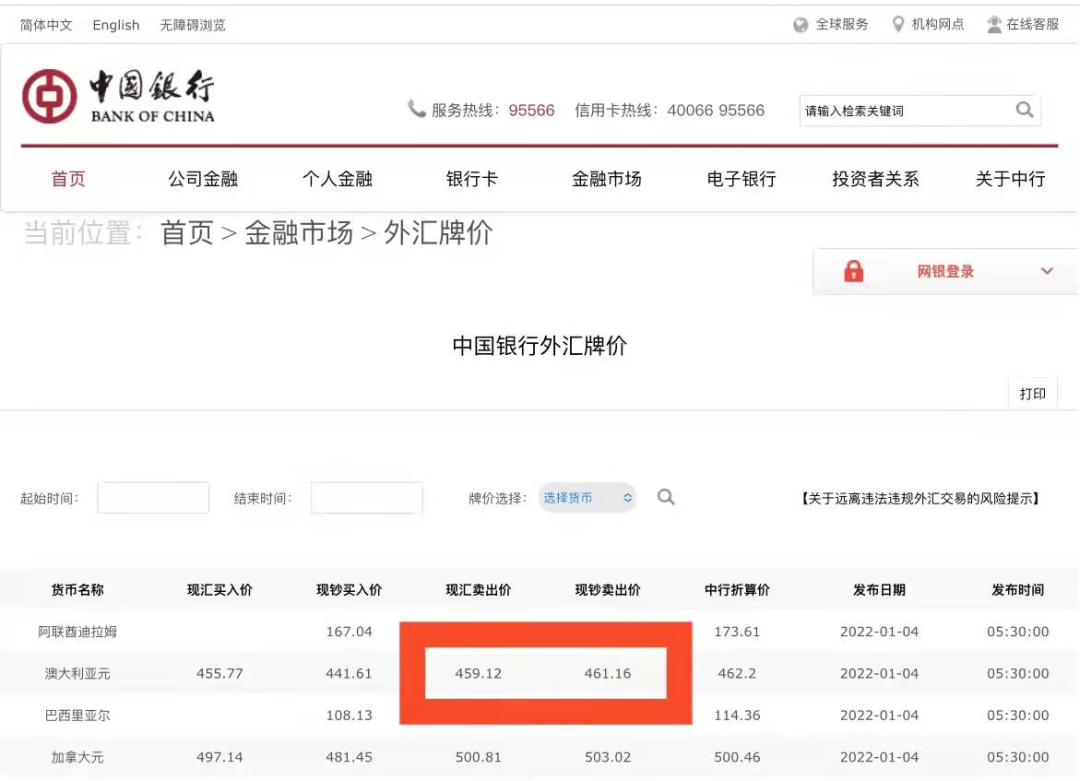This screenshot has width=1080, height=781.
Task: Click the magnifier icon next to 选择货币
Action: pyautogui.click(x=665, y=497)
